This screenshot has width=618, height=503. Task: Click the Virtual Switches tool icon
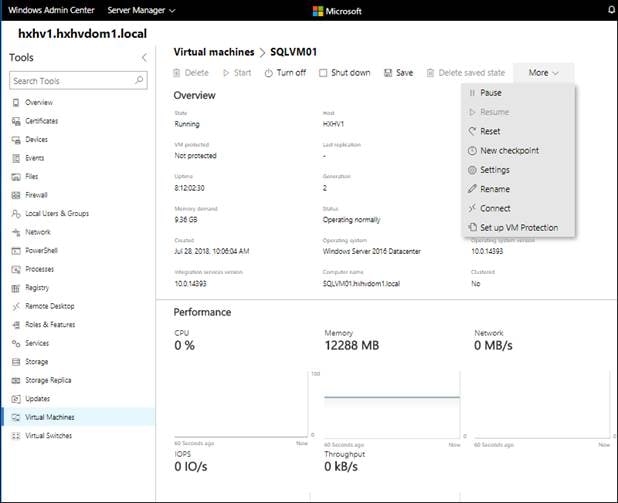(x=16, y=436)
